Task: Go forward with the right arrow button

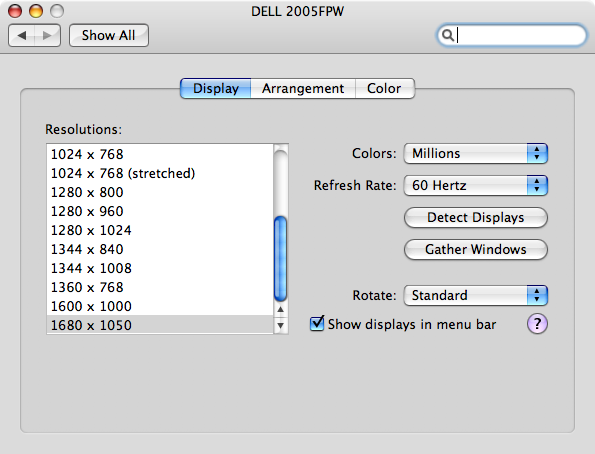Action: point(47,36)
